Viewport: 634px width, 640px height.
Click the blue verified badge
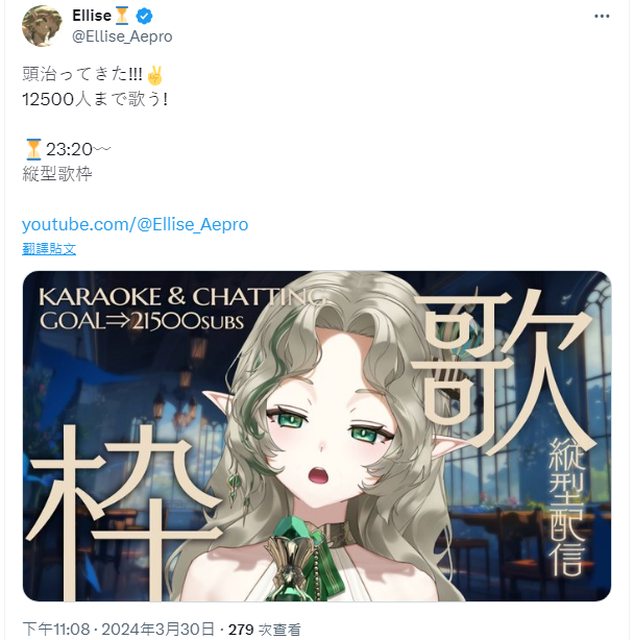(144, 16)
